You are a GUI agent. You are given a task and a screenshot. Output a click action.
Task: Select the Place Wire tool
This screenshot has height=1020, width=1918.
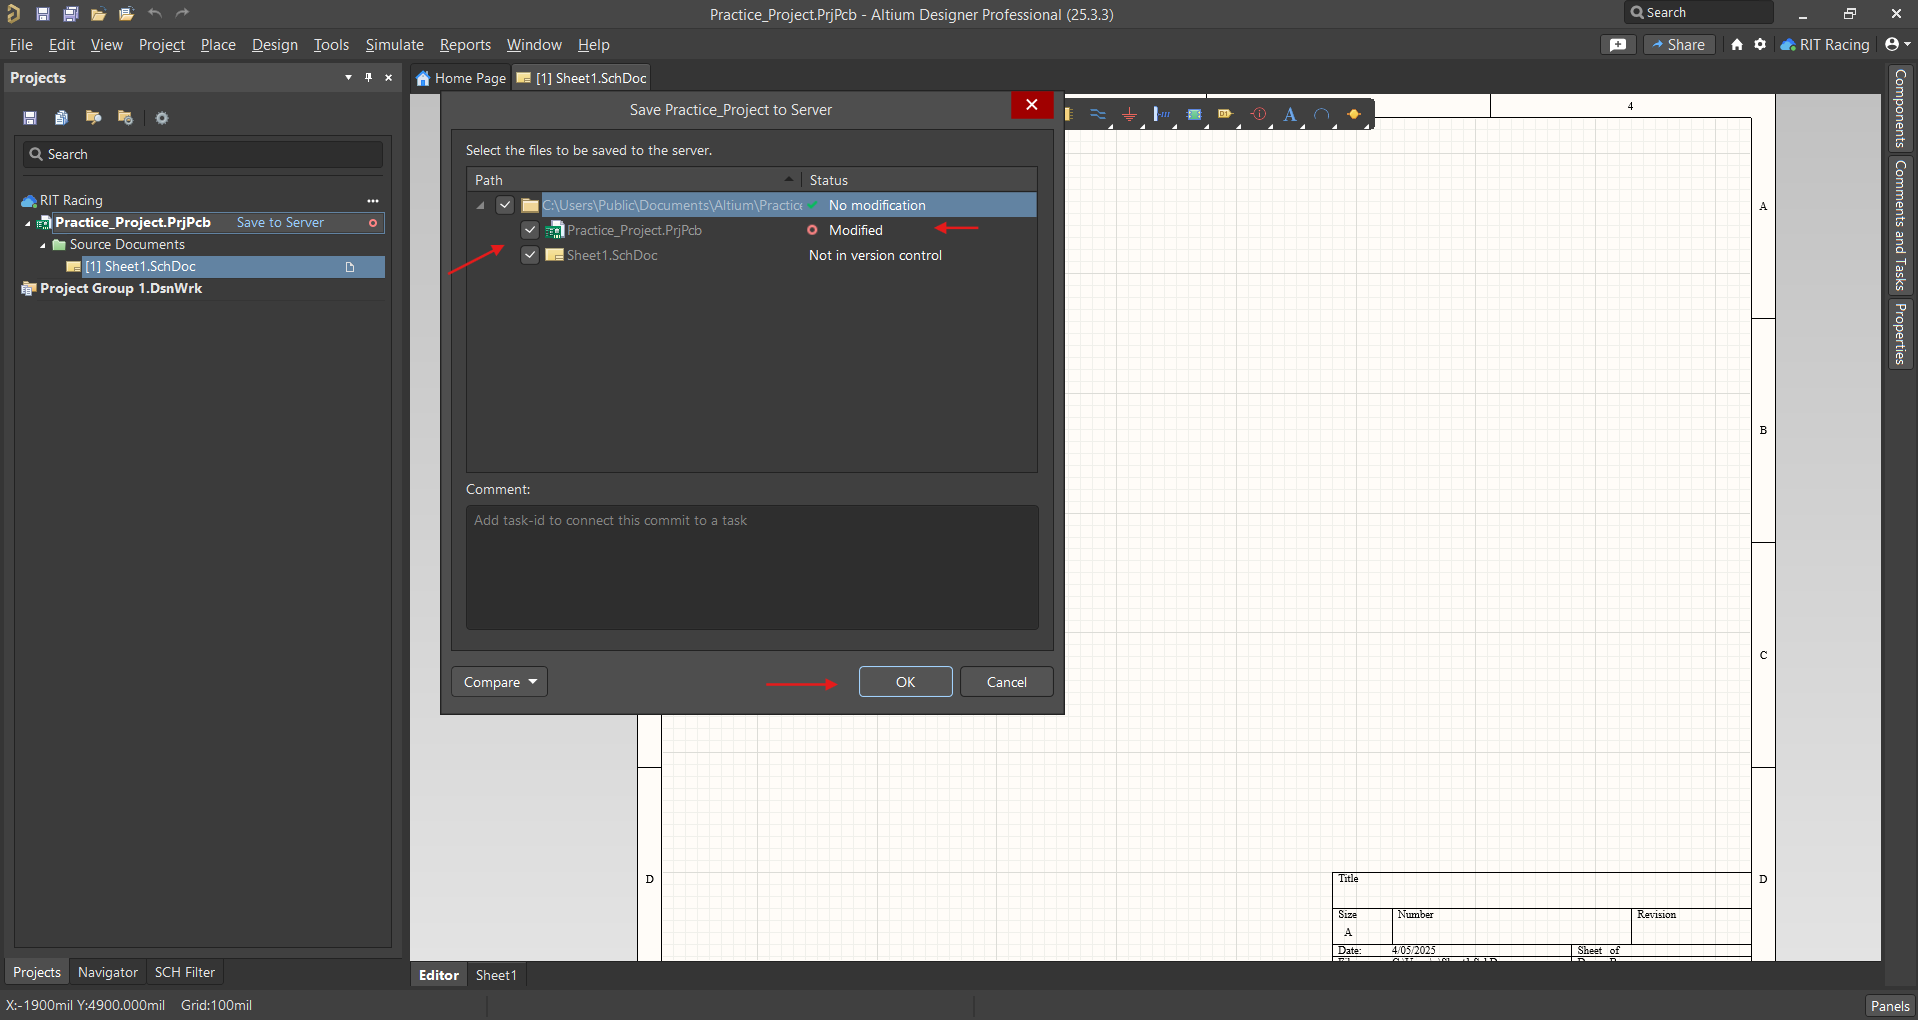pyautogui.click(x=1098, y=114)
